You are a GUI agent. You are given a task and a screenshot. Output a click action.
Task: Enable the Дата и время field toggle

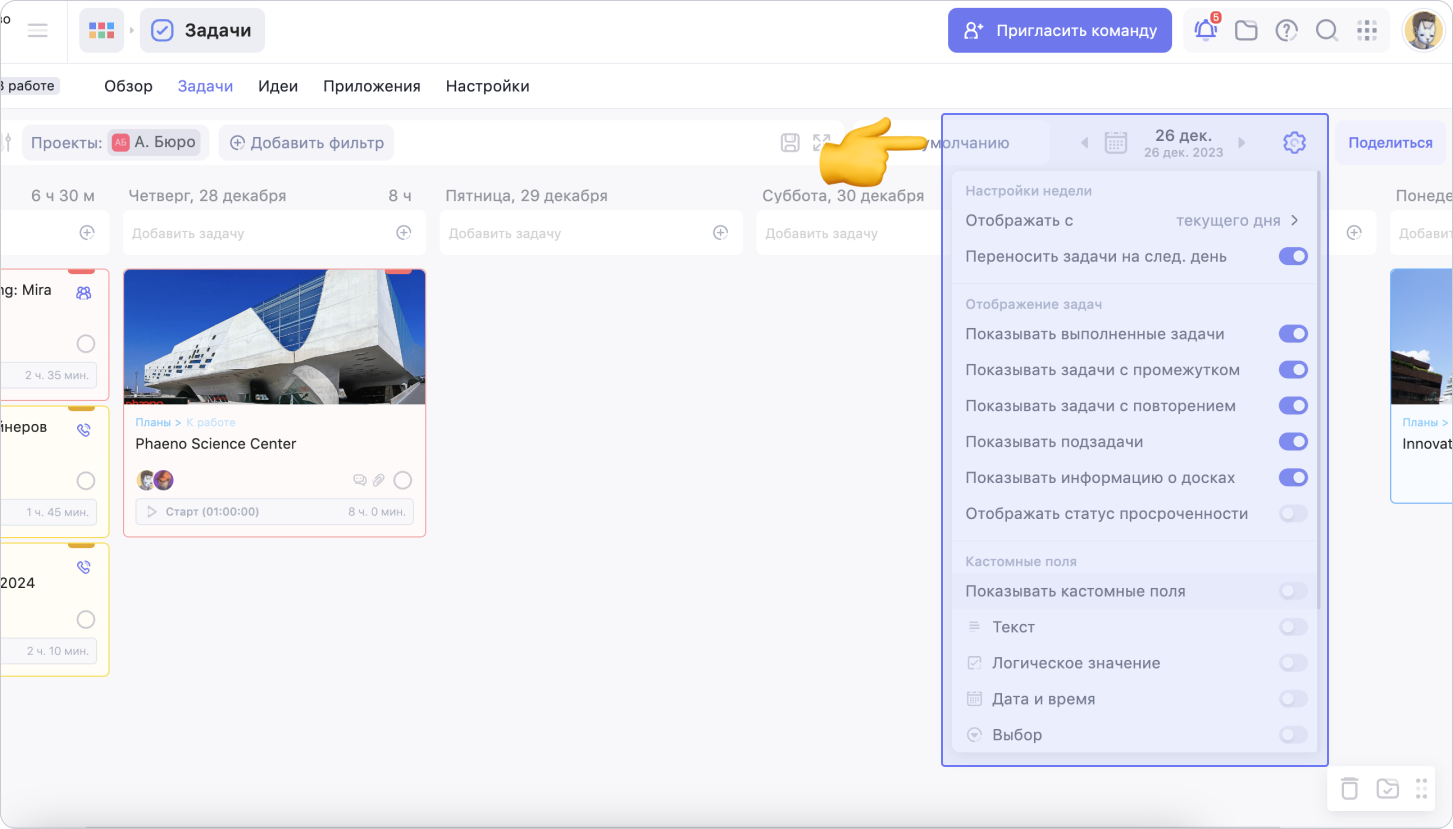(x=1293, y=699)
